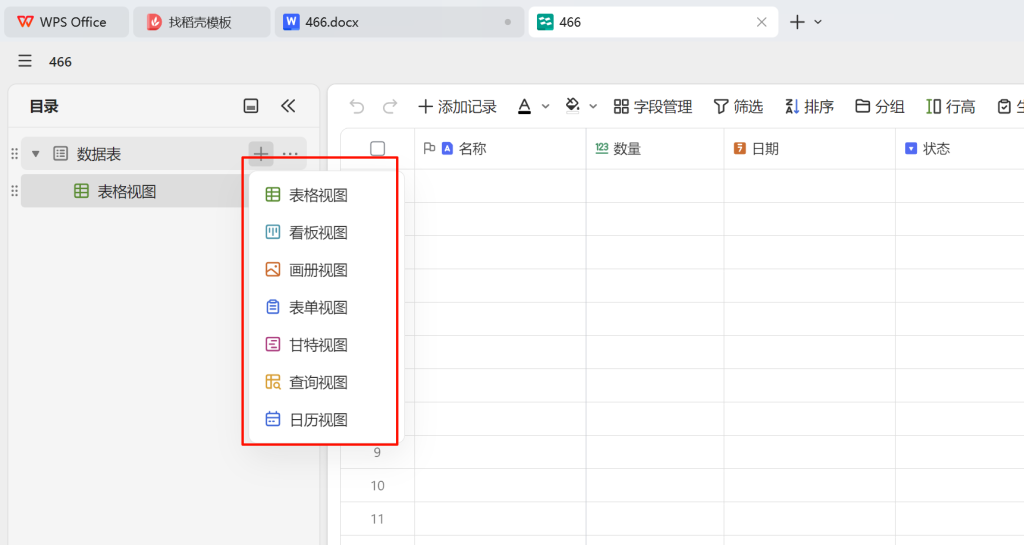
Task: Click the 466 document title text
Action: 60,62
